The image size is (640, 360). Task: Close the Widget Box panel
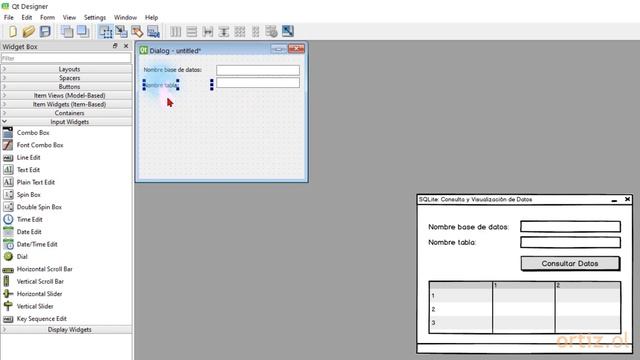click(x=126, y=46)
